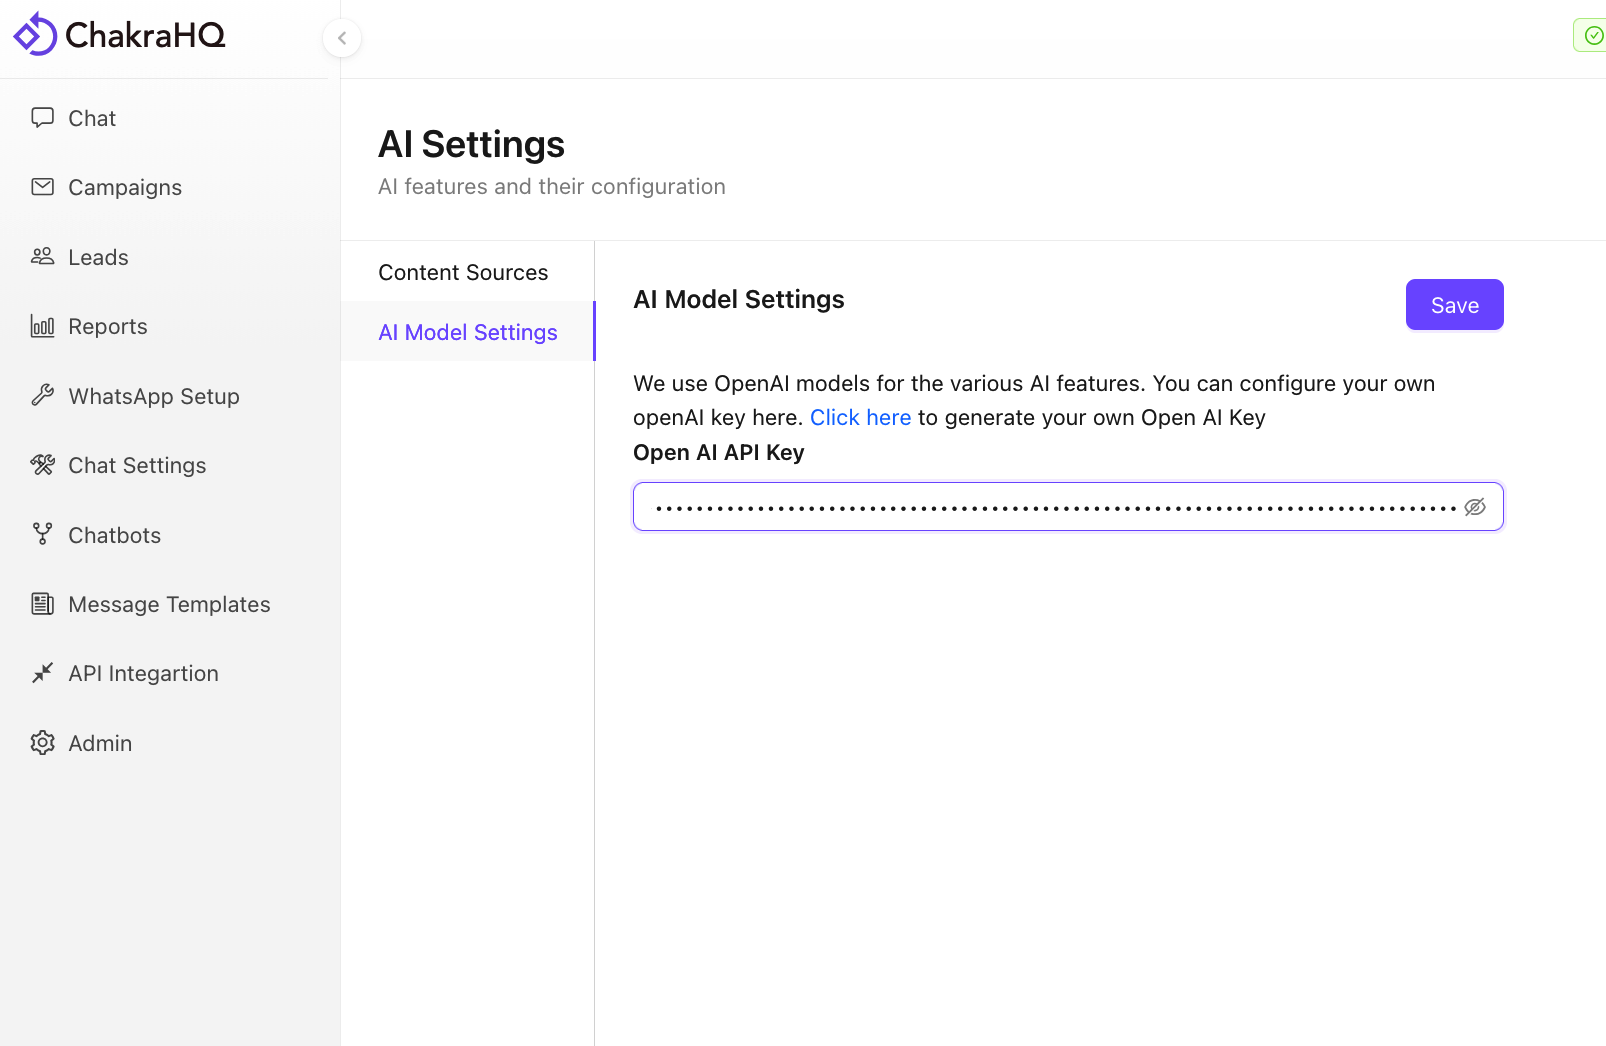The image size is (1606, 1046).
Task: Select the API Integartion plug icon
Action: pyautogui.click(x=42, y=673)
